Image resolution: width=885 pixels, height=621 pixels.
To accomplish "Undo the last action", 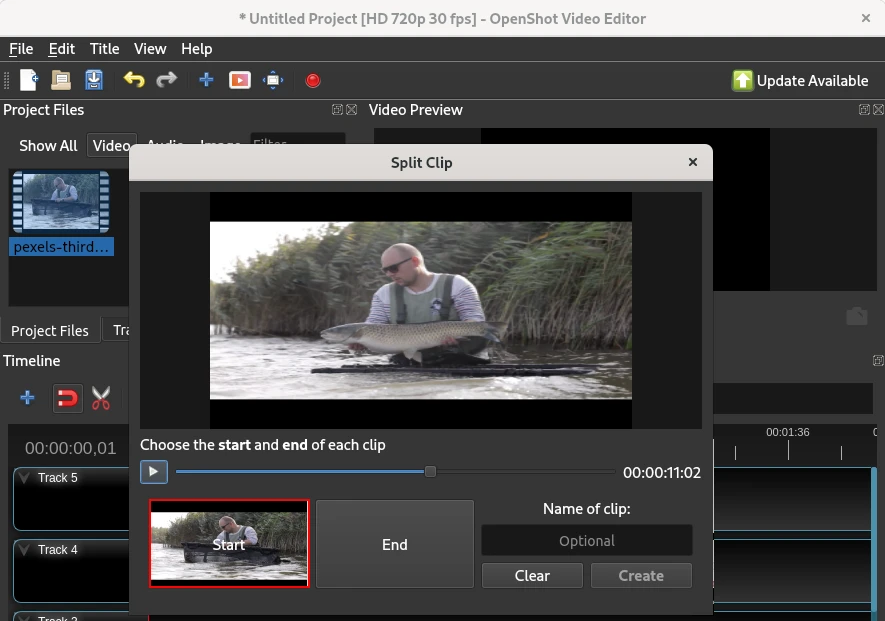I will [133, 80].
